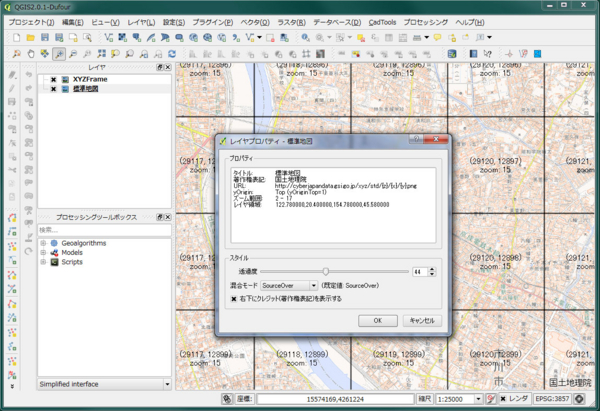The image size is (600, 411).
Task: Click the undo arrow in left toolbar
Action: tap(29, 75)
